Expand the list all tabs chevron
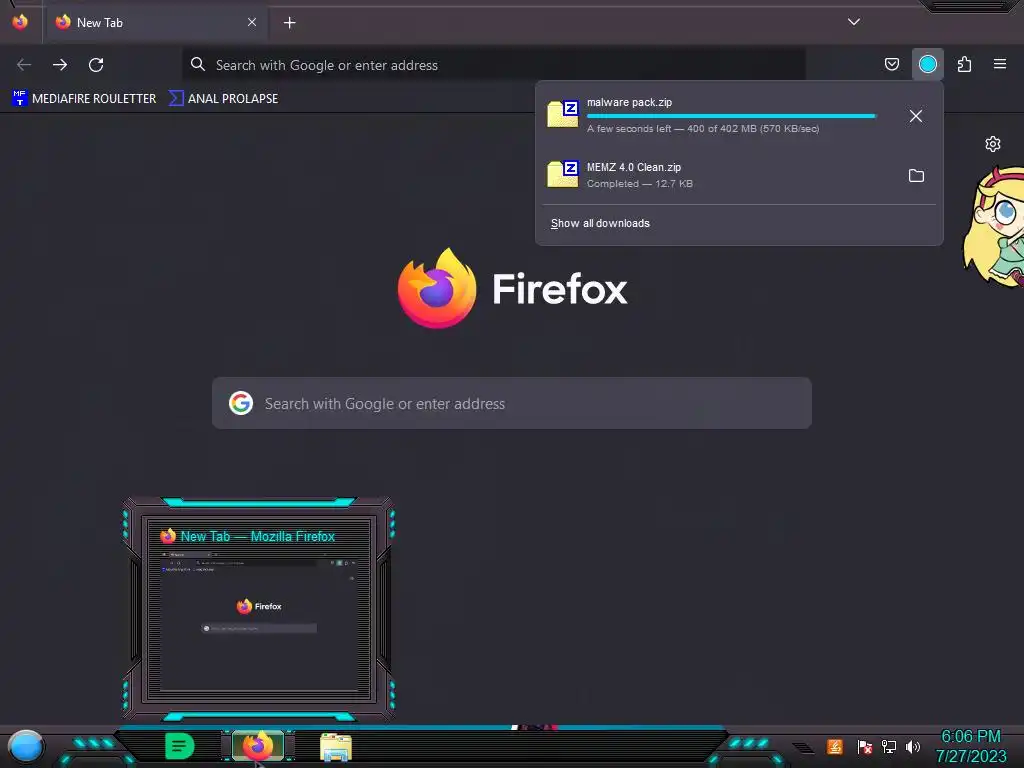1024x768 pixels. point(854,22)
